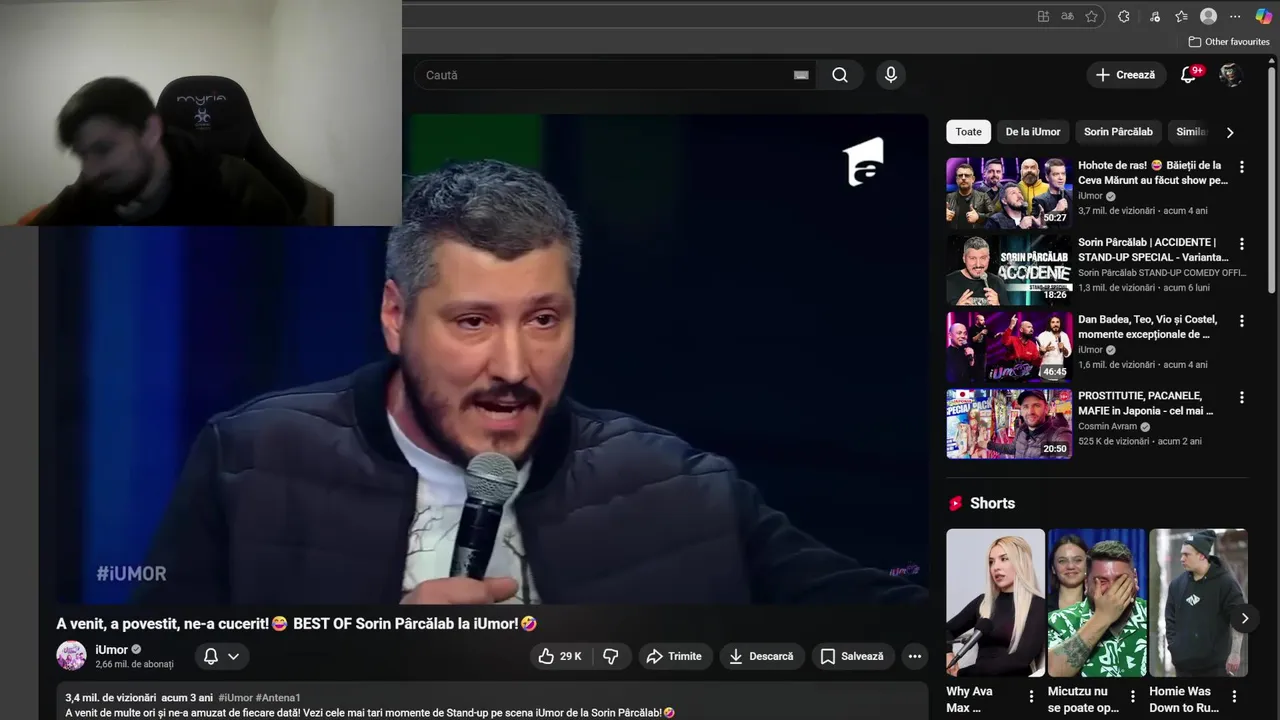Open notification bell preferences dropdown
Image resolution: width=1280 pixels, height=720 pixels.
coord(221,656)
